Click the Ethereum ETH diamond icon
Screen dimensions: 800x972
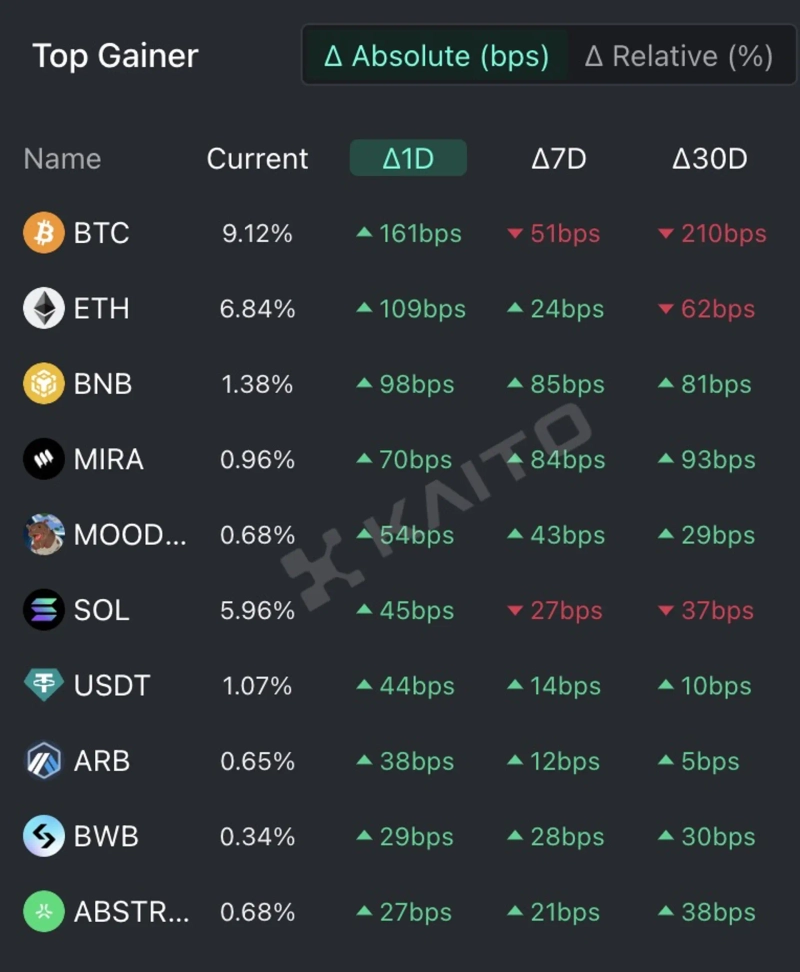click(x=44, y=308)
